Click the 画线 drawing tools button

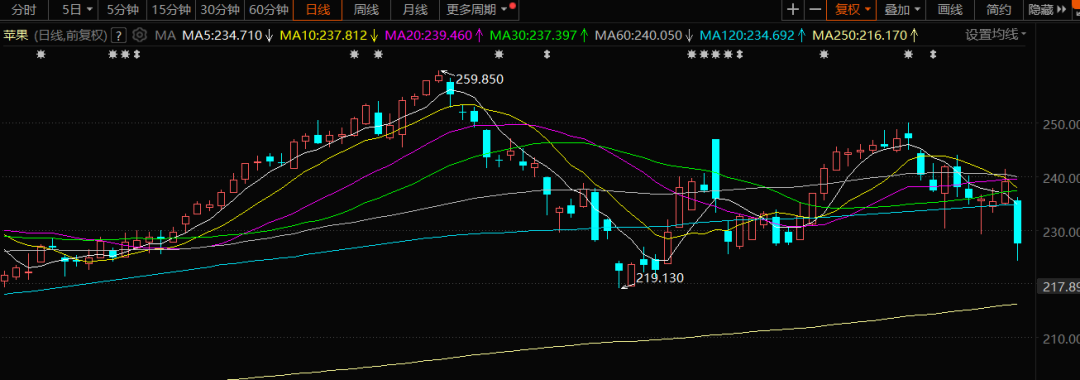coord(950,10)
